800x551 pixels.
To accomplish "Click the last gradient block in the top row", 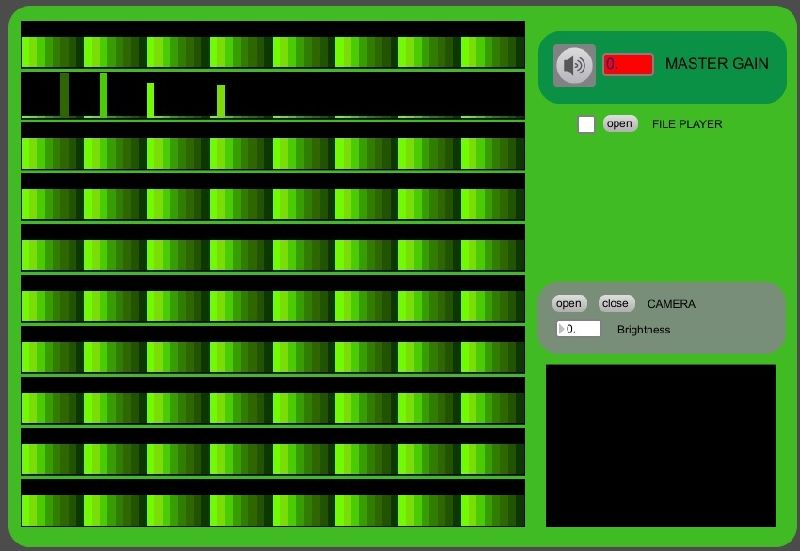I will click(491, 52).
